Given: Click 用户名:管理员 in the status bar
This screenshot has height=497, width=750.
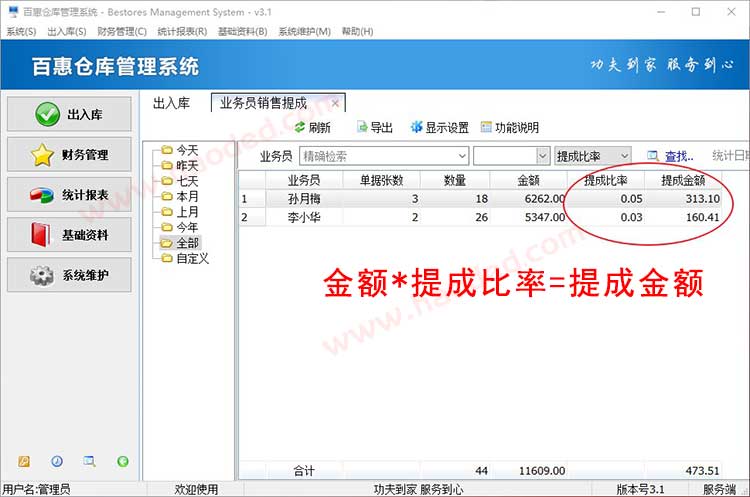Looking at the screenshot, I should tap(36, 489).
